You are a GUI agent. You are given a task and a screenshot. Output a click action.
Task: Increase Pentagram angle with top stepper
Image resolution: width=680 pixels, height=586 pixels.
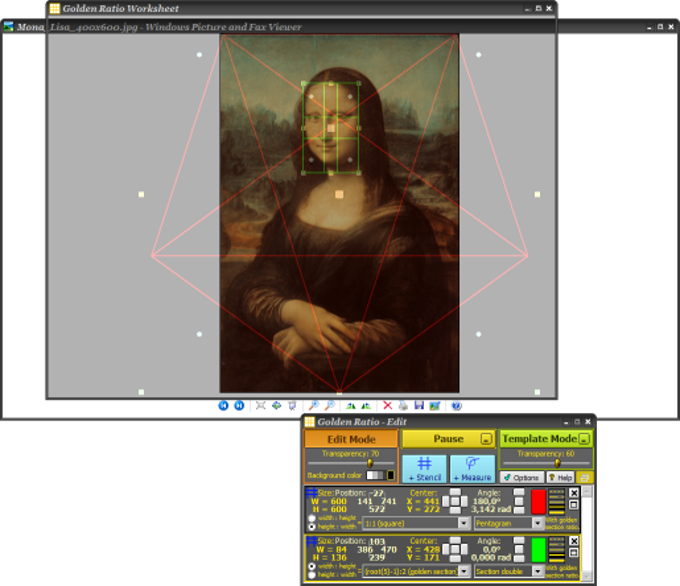tap(519, 493)
